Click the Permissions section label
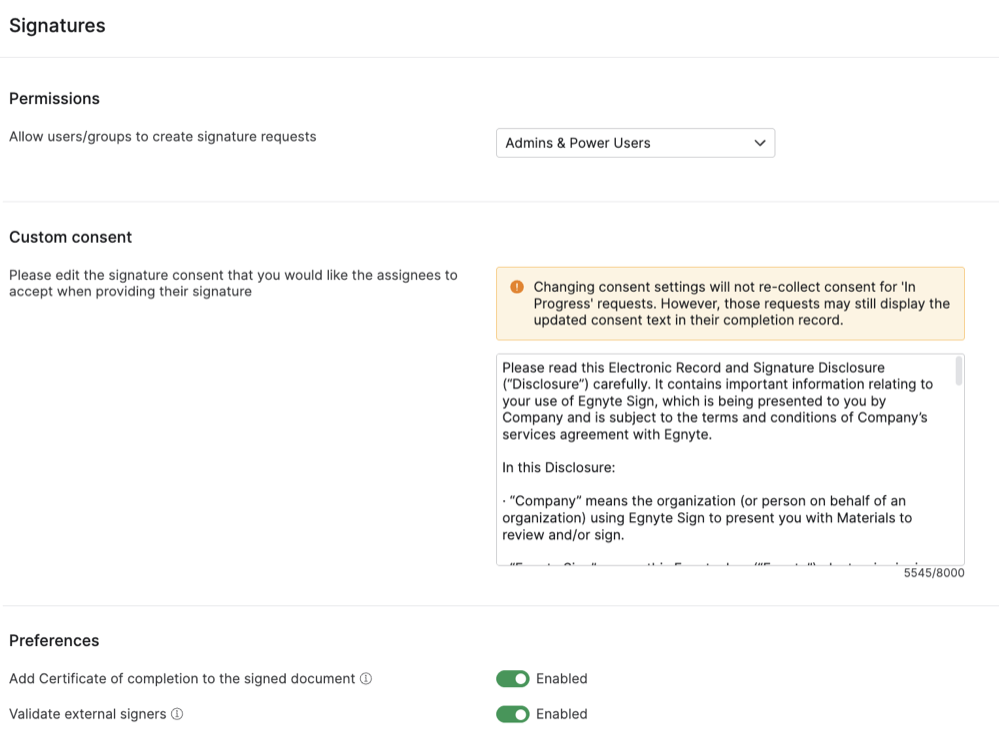 point(54,98)
